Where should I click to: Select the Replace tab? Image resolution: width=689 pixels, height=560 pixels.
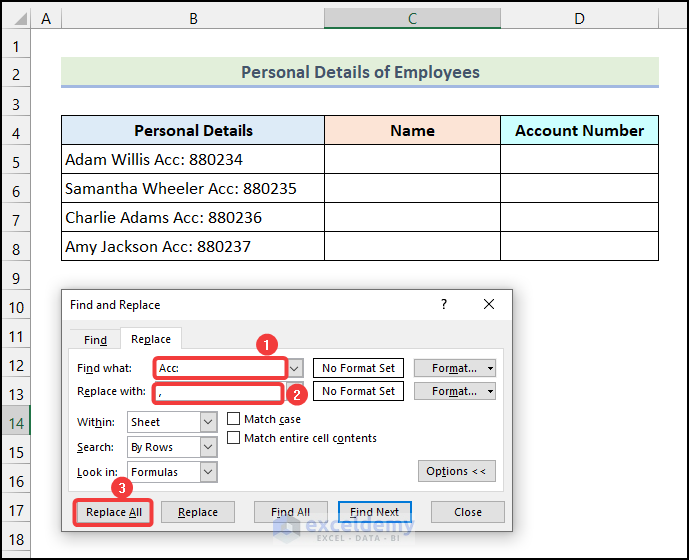151,339
